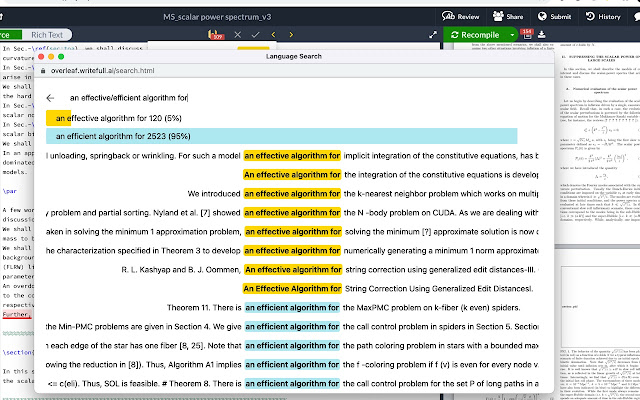Reject suggestion with the X icon
The height and width of the screenshot is (400, 640).
pos(237,35)
